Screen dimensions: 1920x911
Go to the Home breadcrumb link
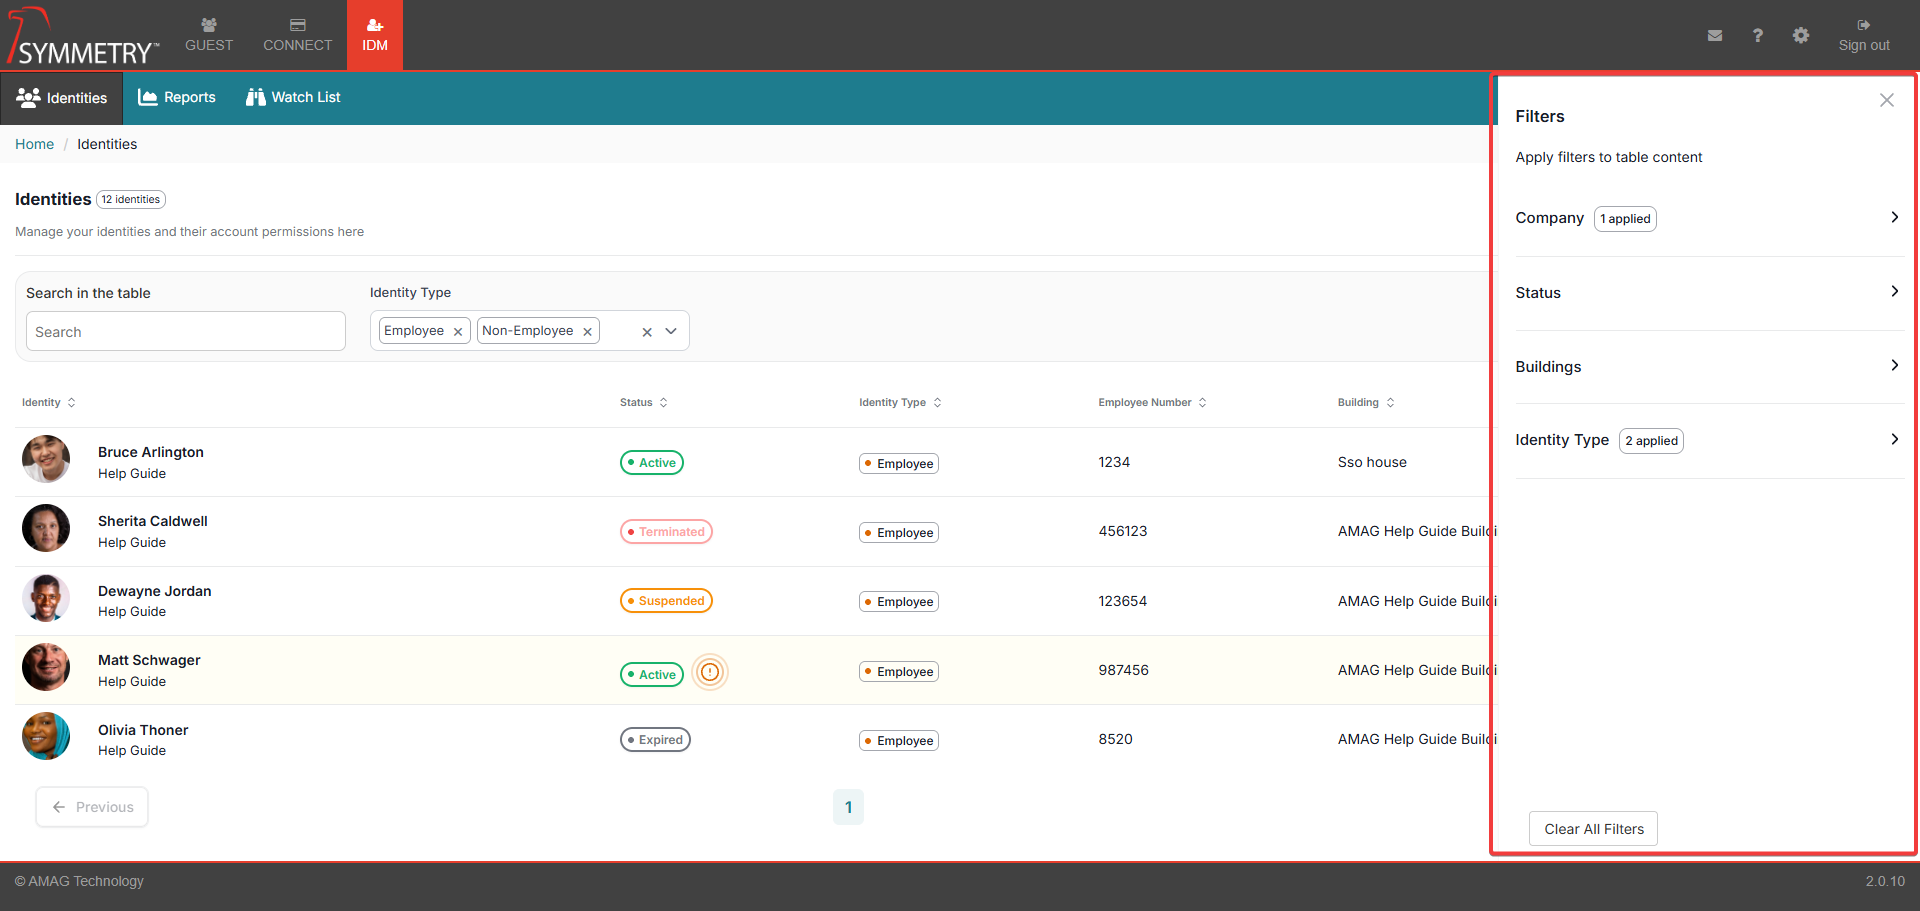click(34, 144)
